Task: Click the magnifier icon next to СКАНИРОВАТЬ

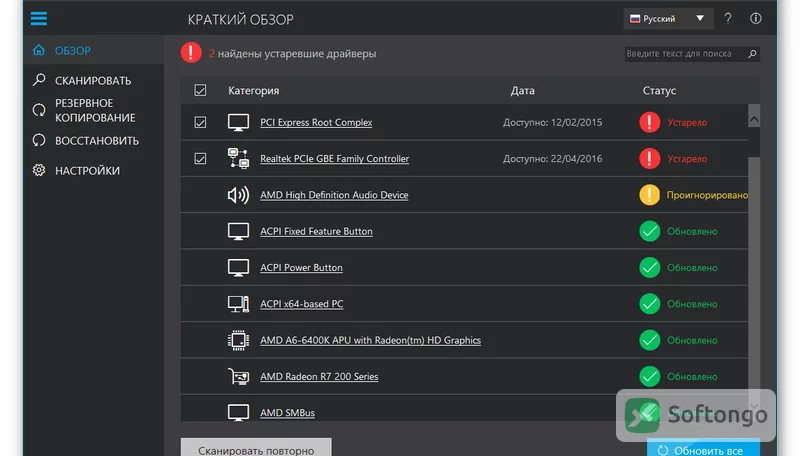Action: pos(39,80)
